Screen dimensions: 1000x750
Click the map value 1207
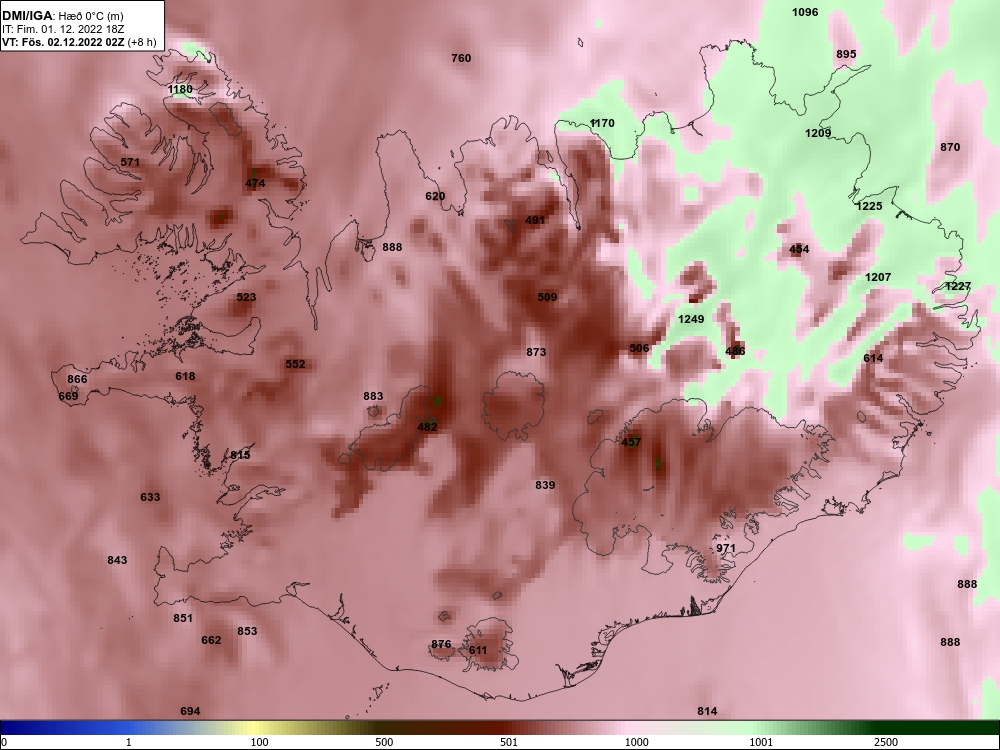click(878, 277)
